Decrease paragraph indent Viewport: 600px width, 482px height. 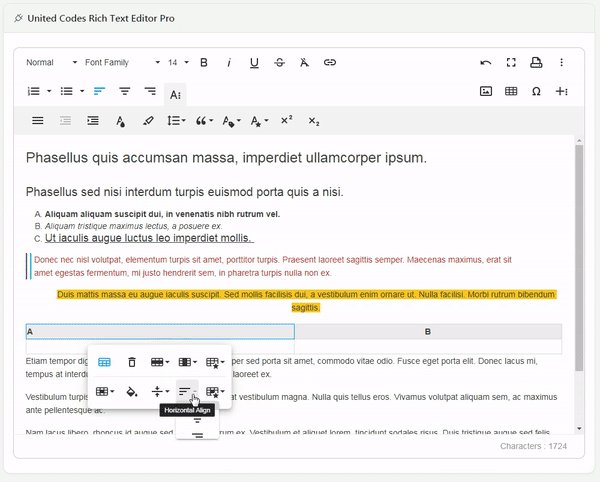click(65, 121)
